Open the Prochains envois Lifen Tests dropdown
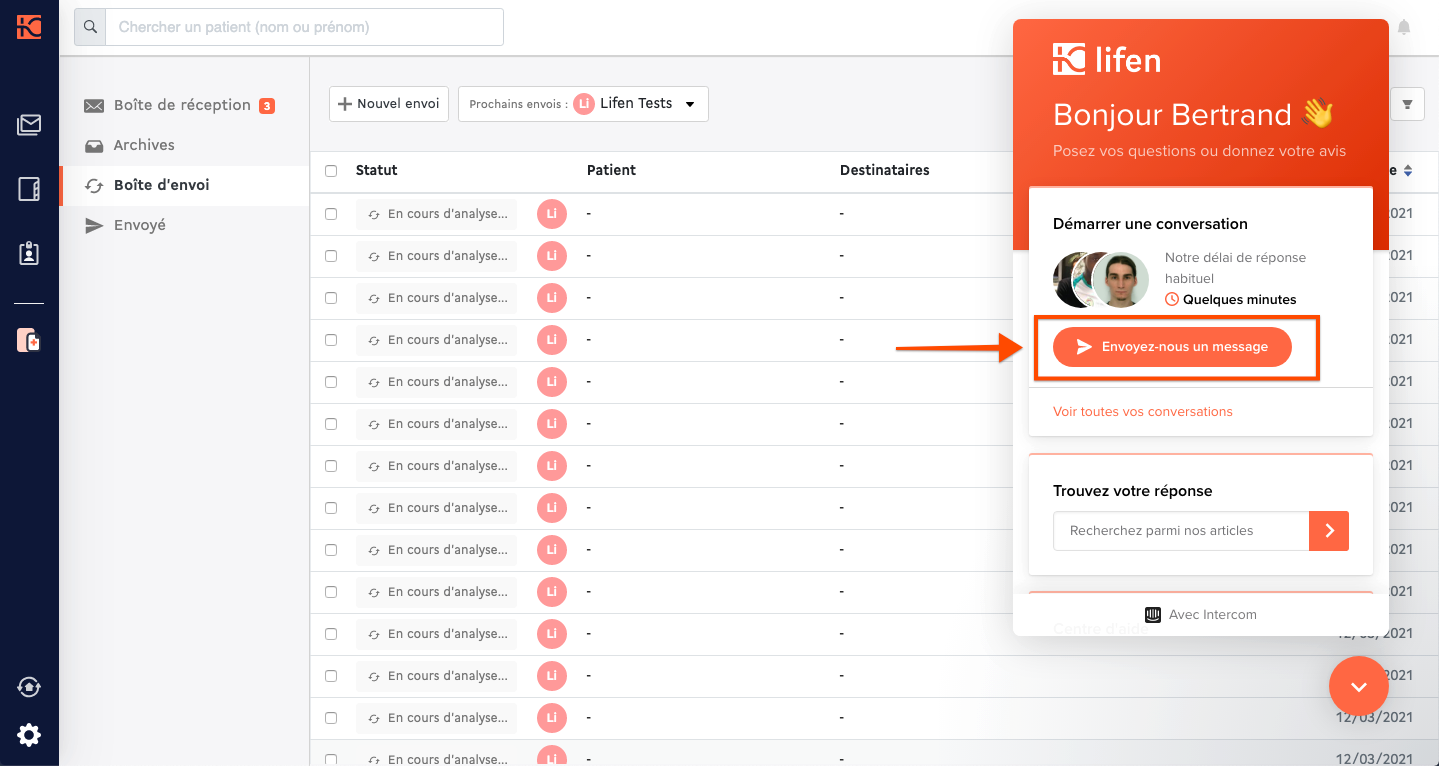This screenshot has height=766, width=1439. point(583,104)
